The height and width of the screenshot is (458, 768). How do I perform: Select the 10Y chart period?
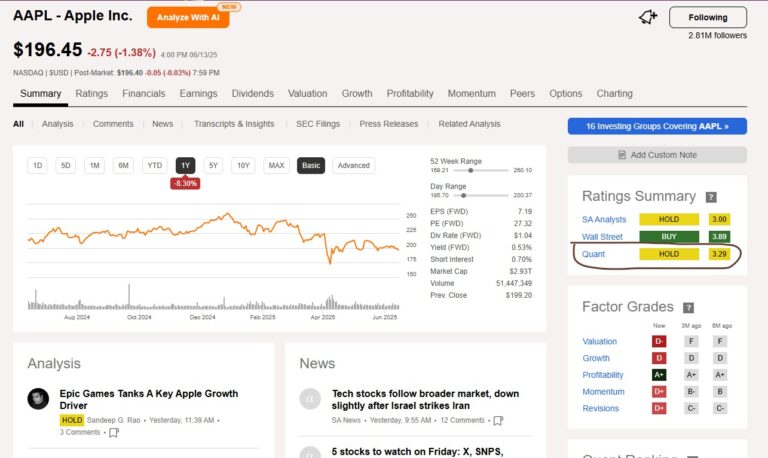tap(243, 166)
